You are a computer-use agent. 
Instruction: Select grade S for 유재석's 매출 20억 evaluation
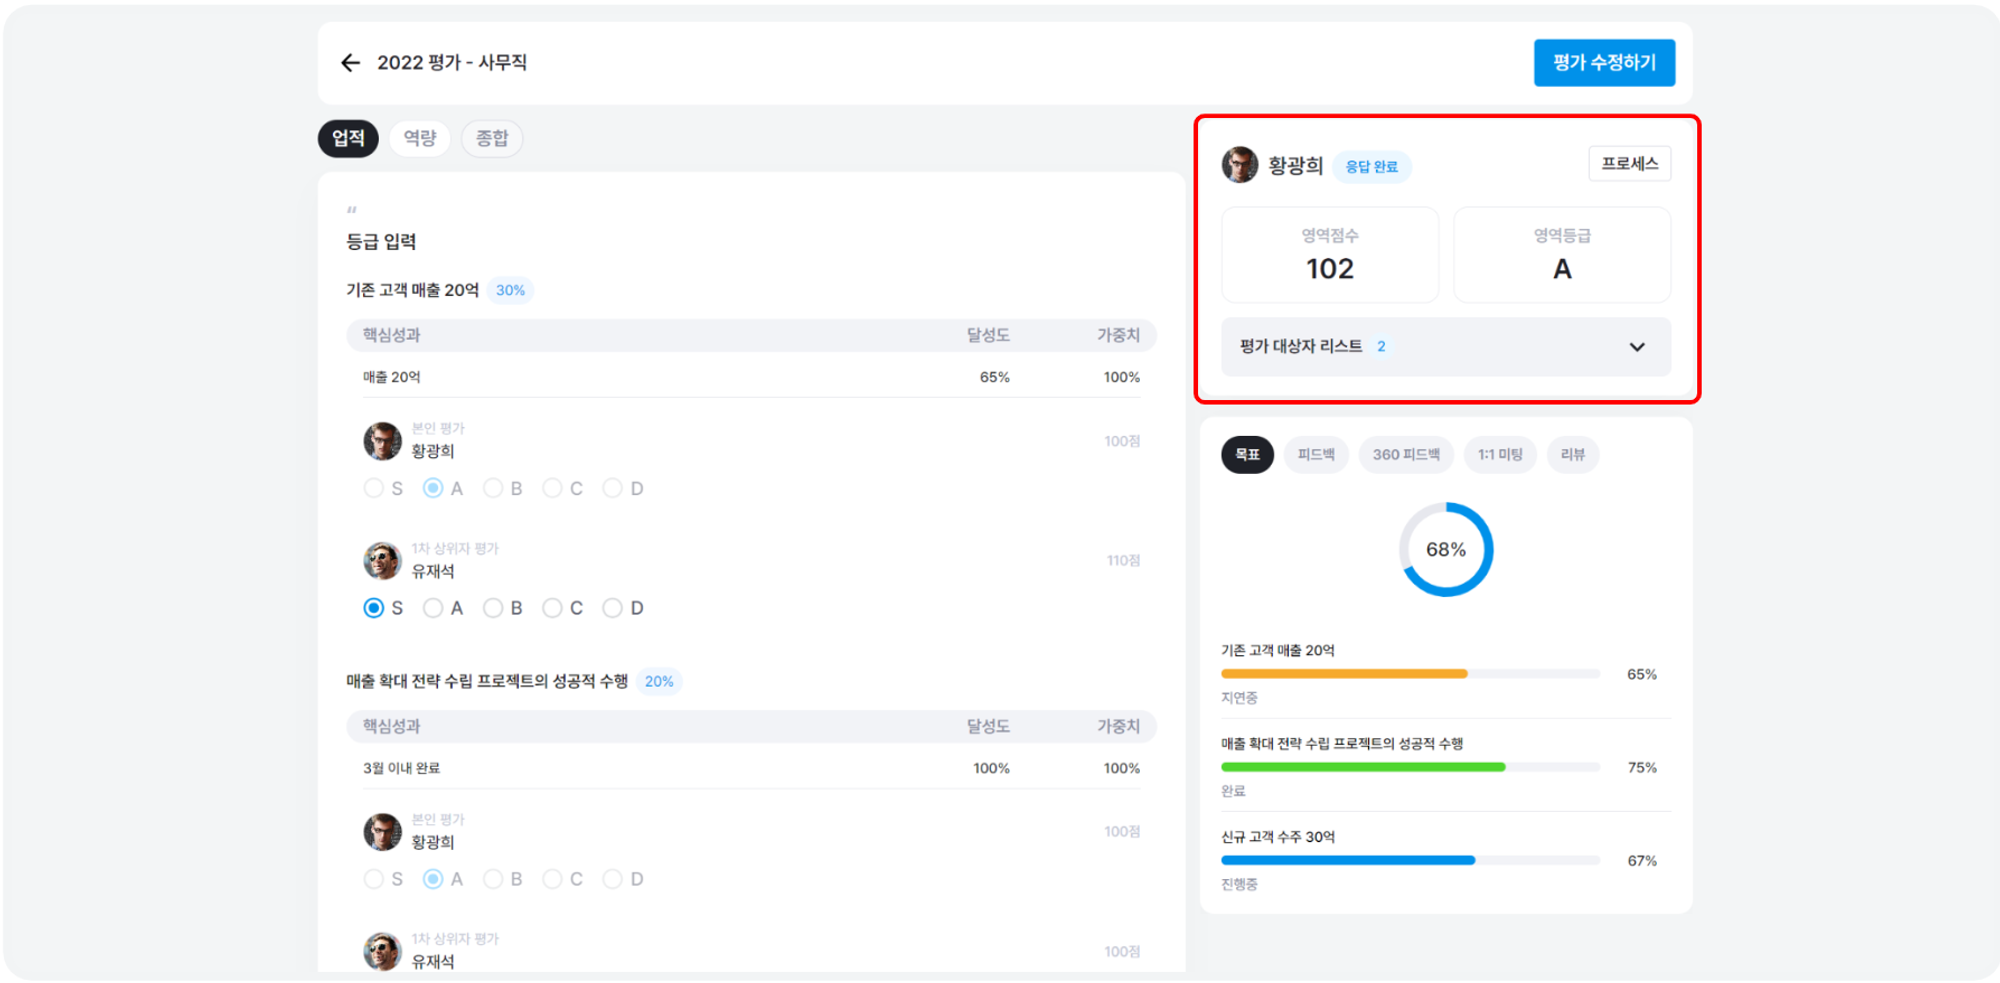[374, 608]
